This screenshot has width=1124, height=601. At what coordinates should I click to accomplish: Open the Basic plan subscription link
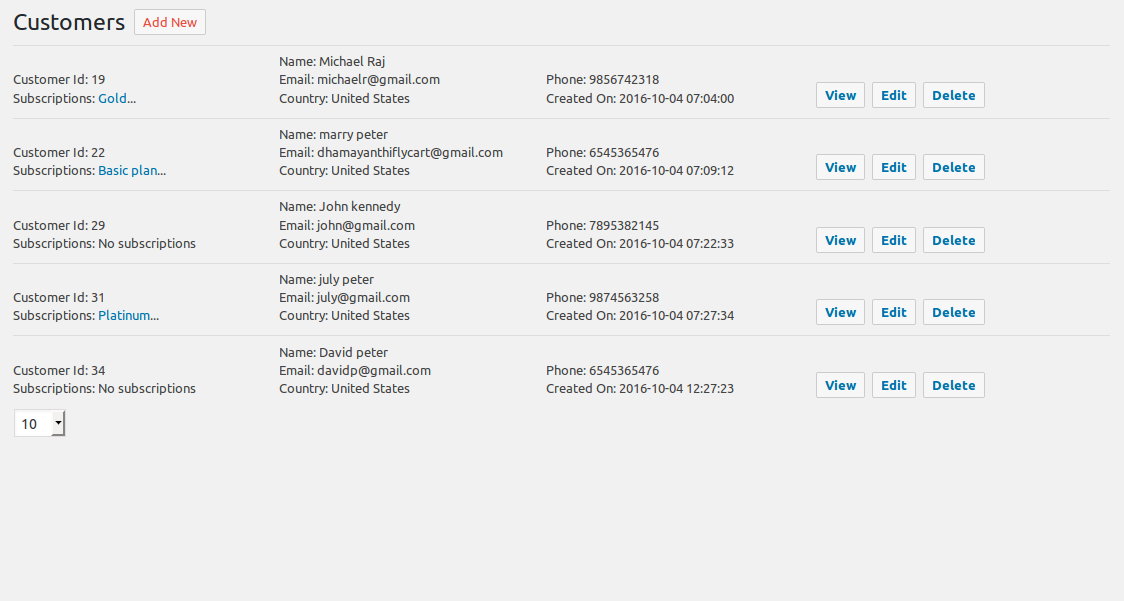[x=132, y=171]
